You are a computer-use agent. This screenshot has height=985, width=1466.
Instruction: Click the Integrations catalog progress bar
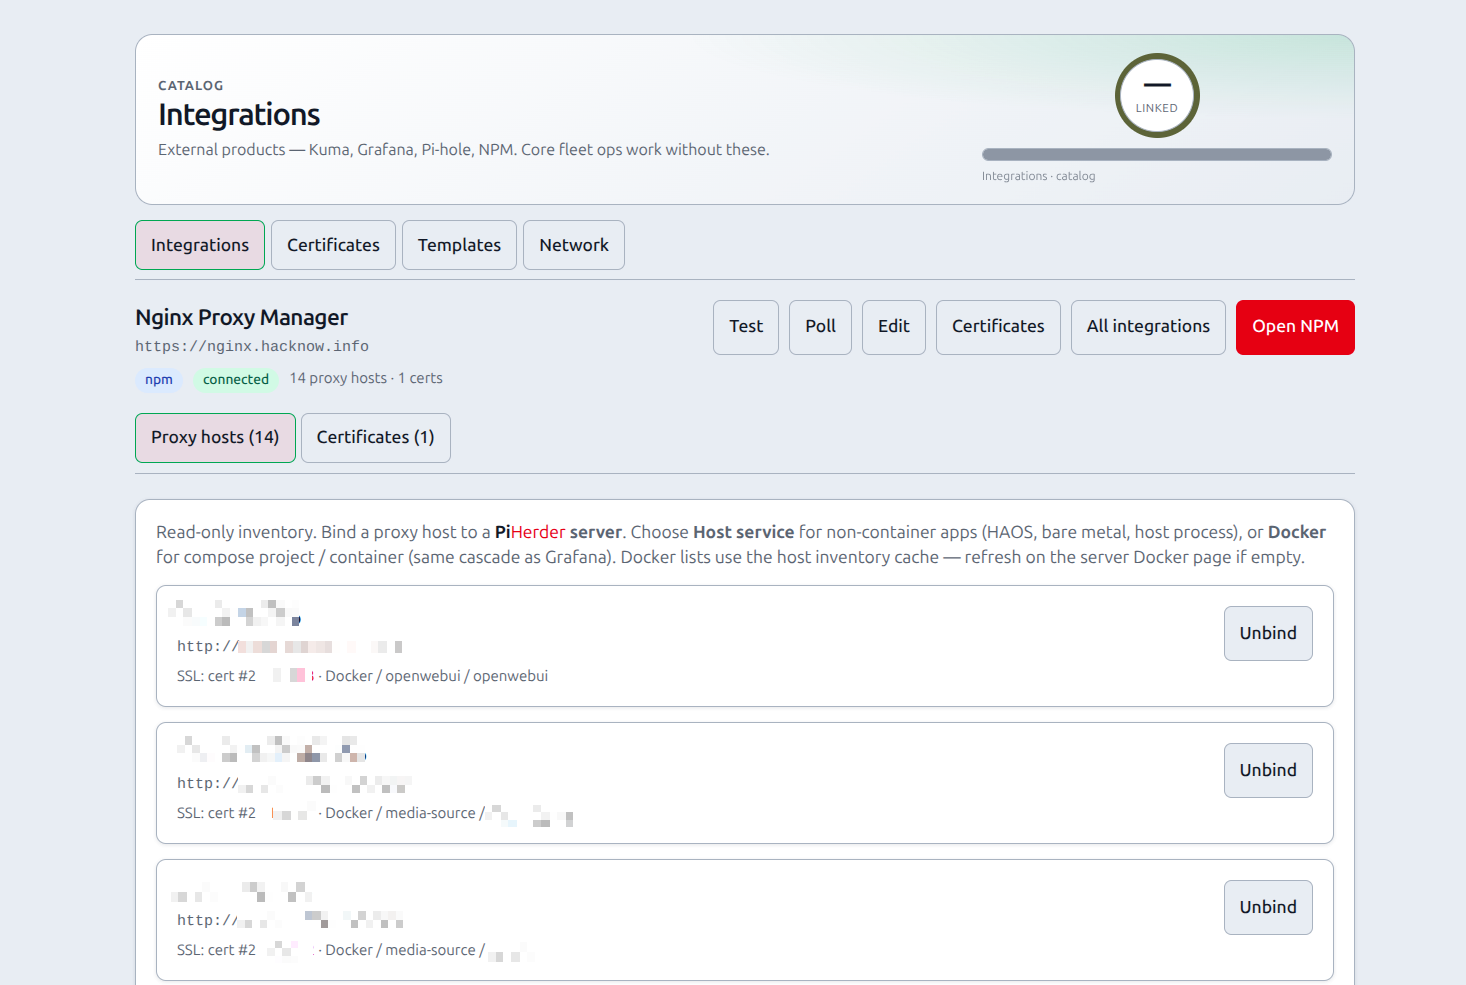(x=1157, y=155)
